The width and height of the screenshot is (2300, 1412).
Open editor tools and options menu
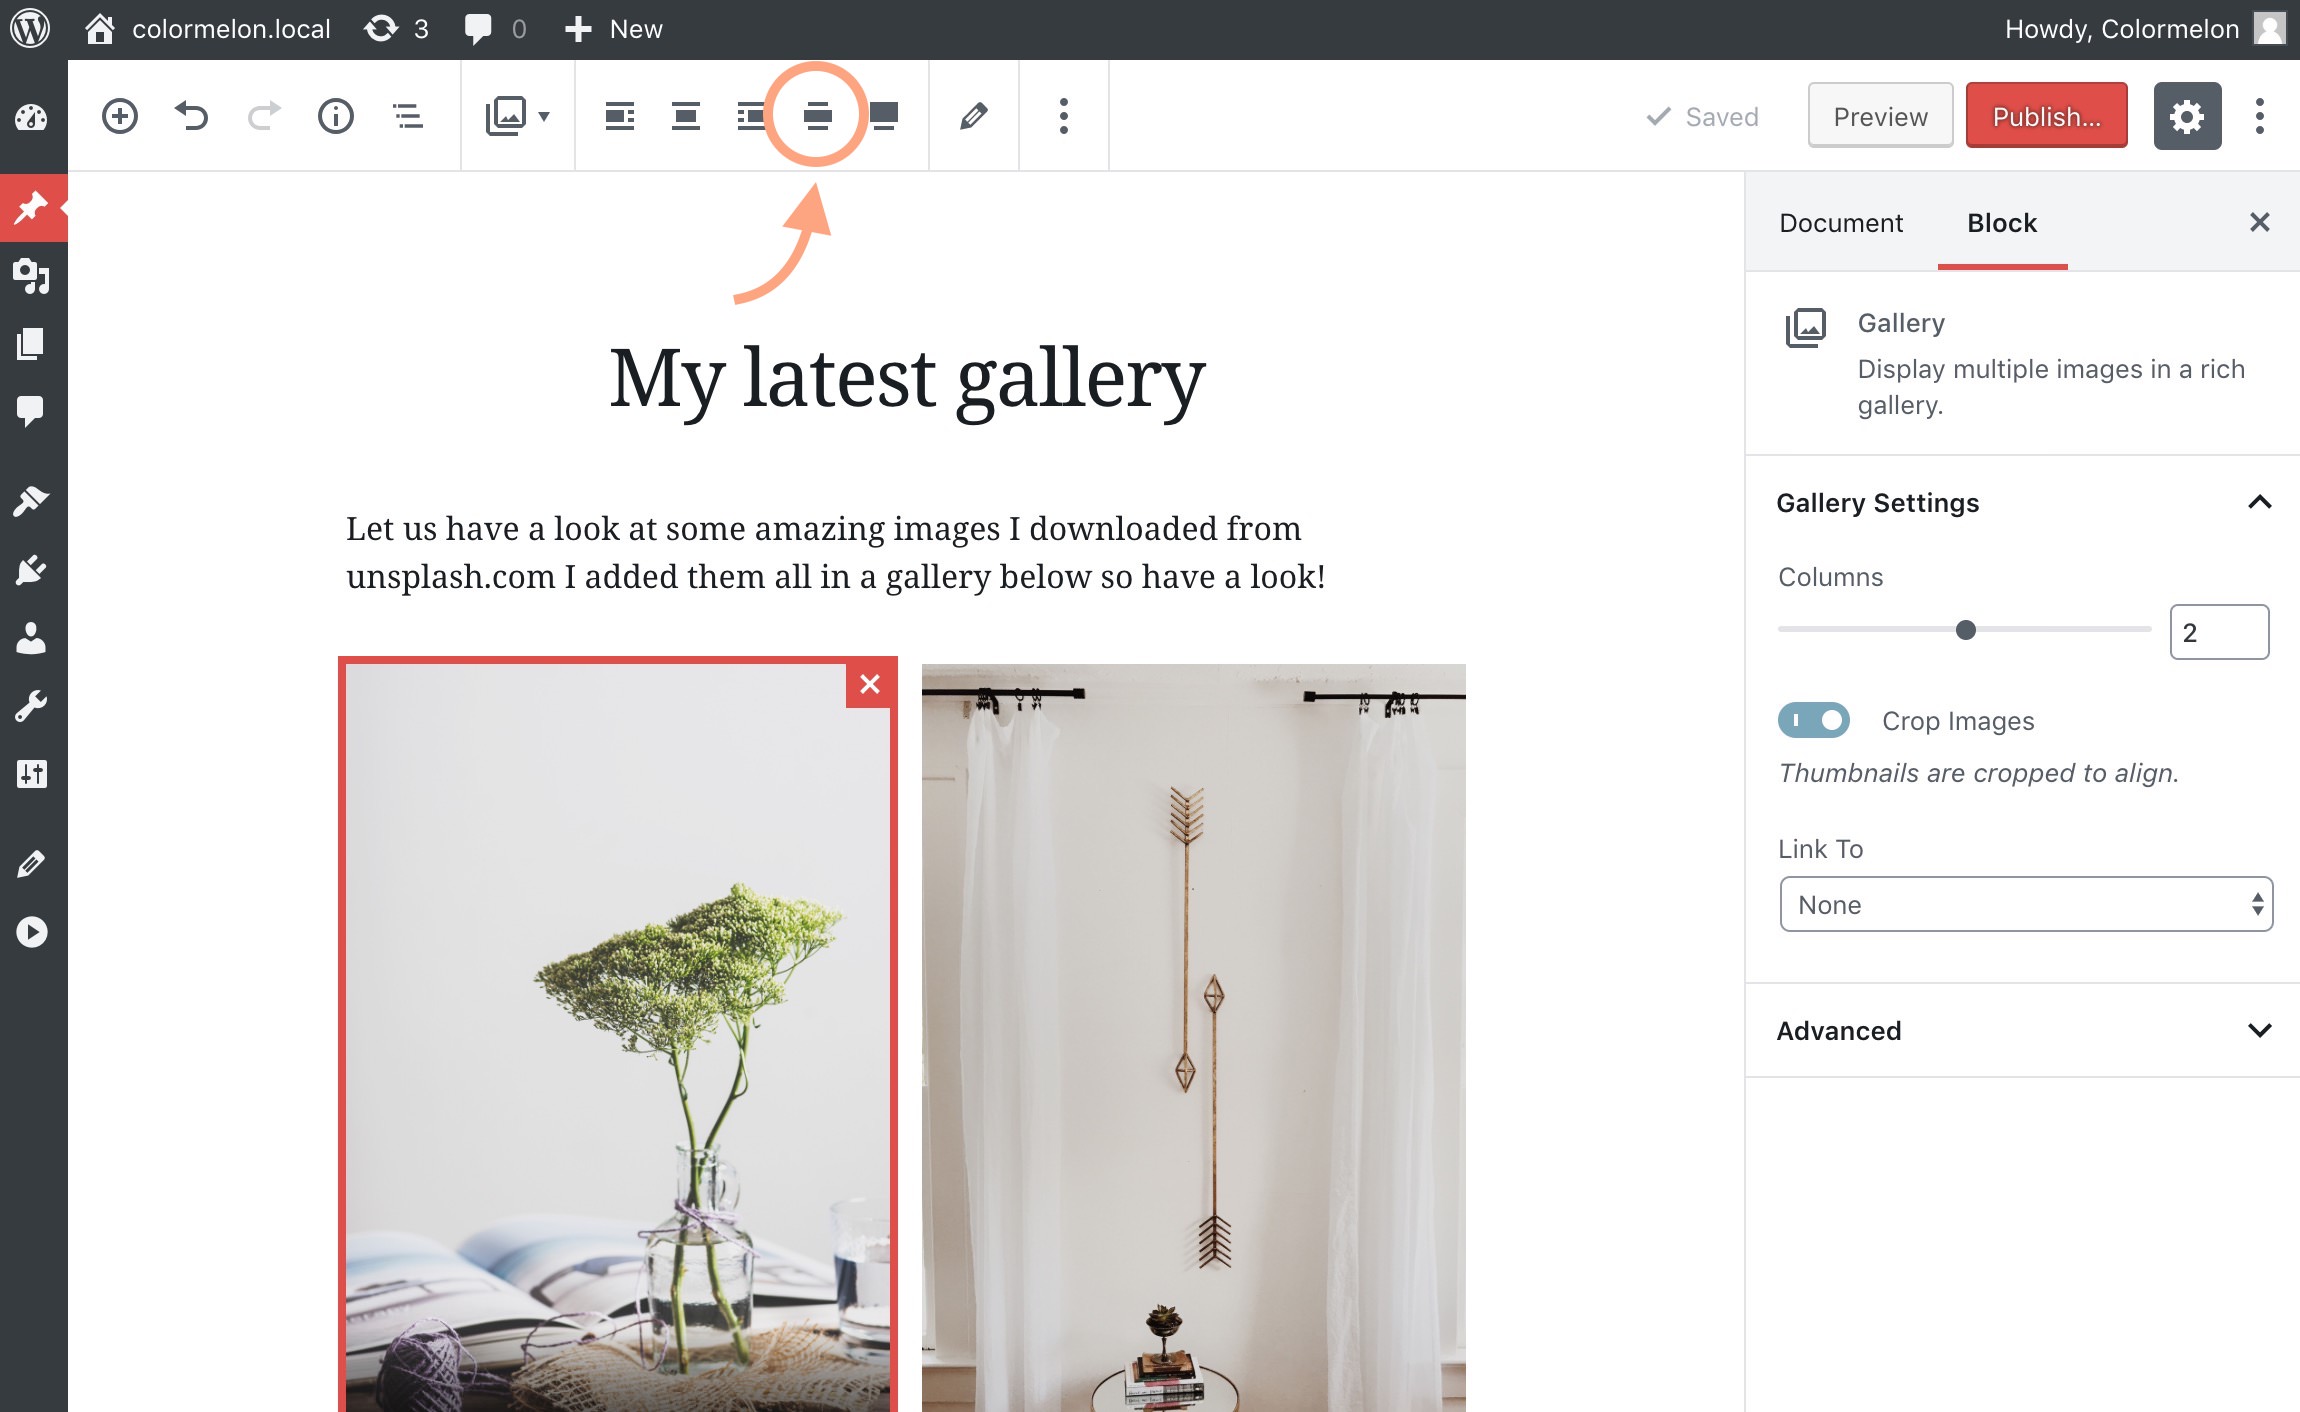(x=2260, y=116)
